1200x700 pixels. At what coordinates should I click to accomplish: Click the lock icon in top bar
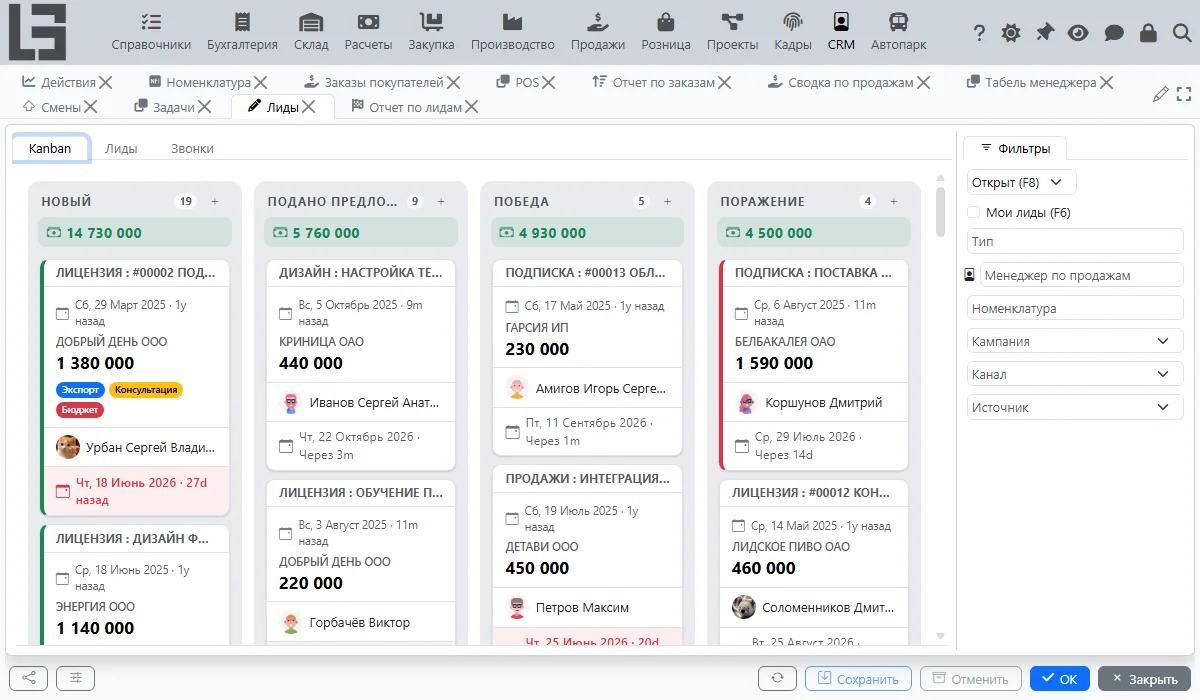1148,33
